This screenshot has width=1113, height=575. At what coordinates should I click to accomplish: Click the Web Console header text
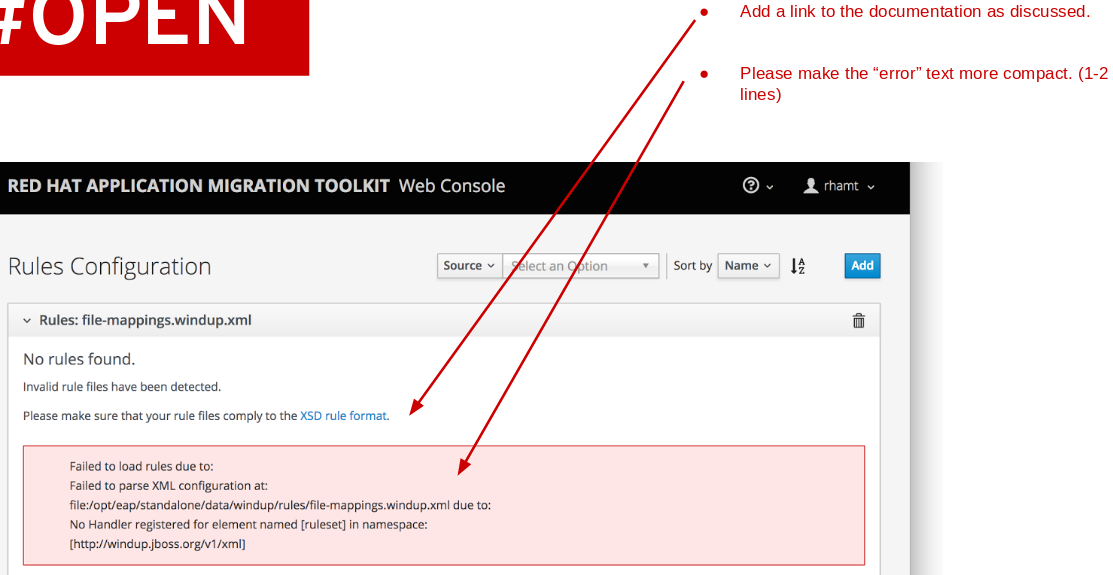click(452, 186)
